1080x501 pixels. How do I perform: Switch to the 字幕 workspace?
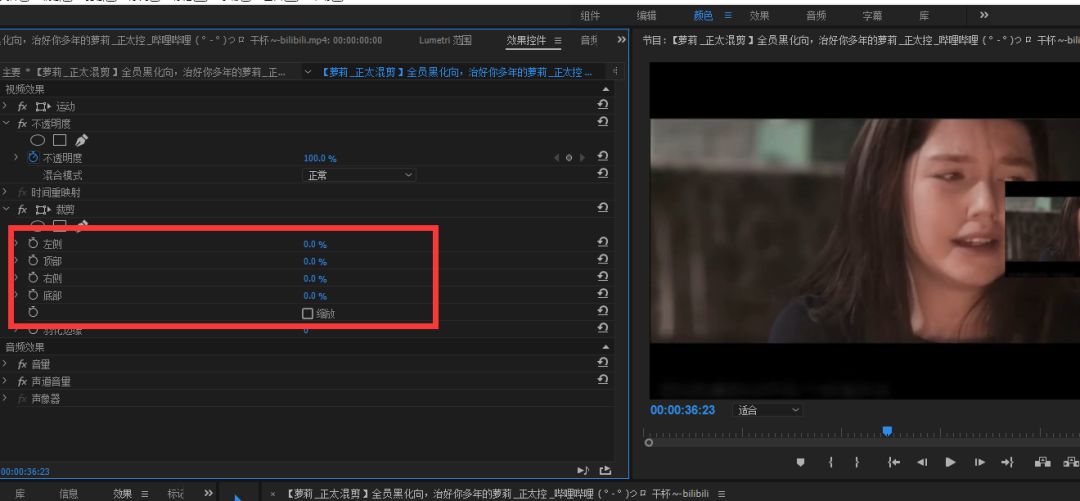pyautogui.click(x=872, y=16)
